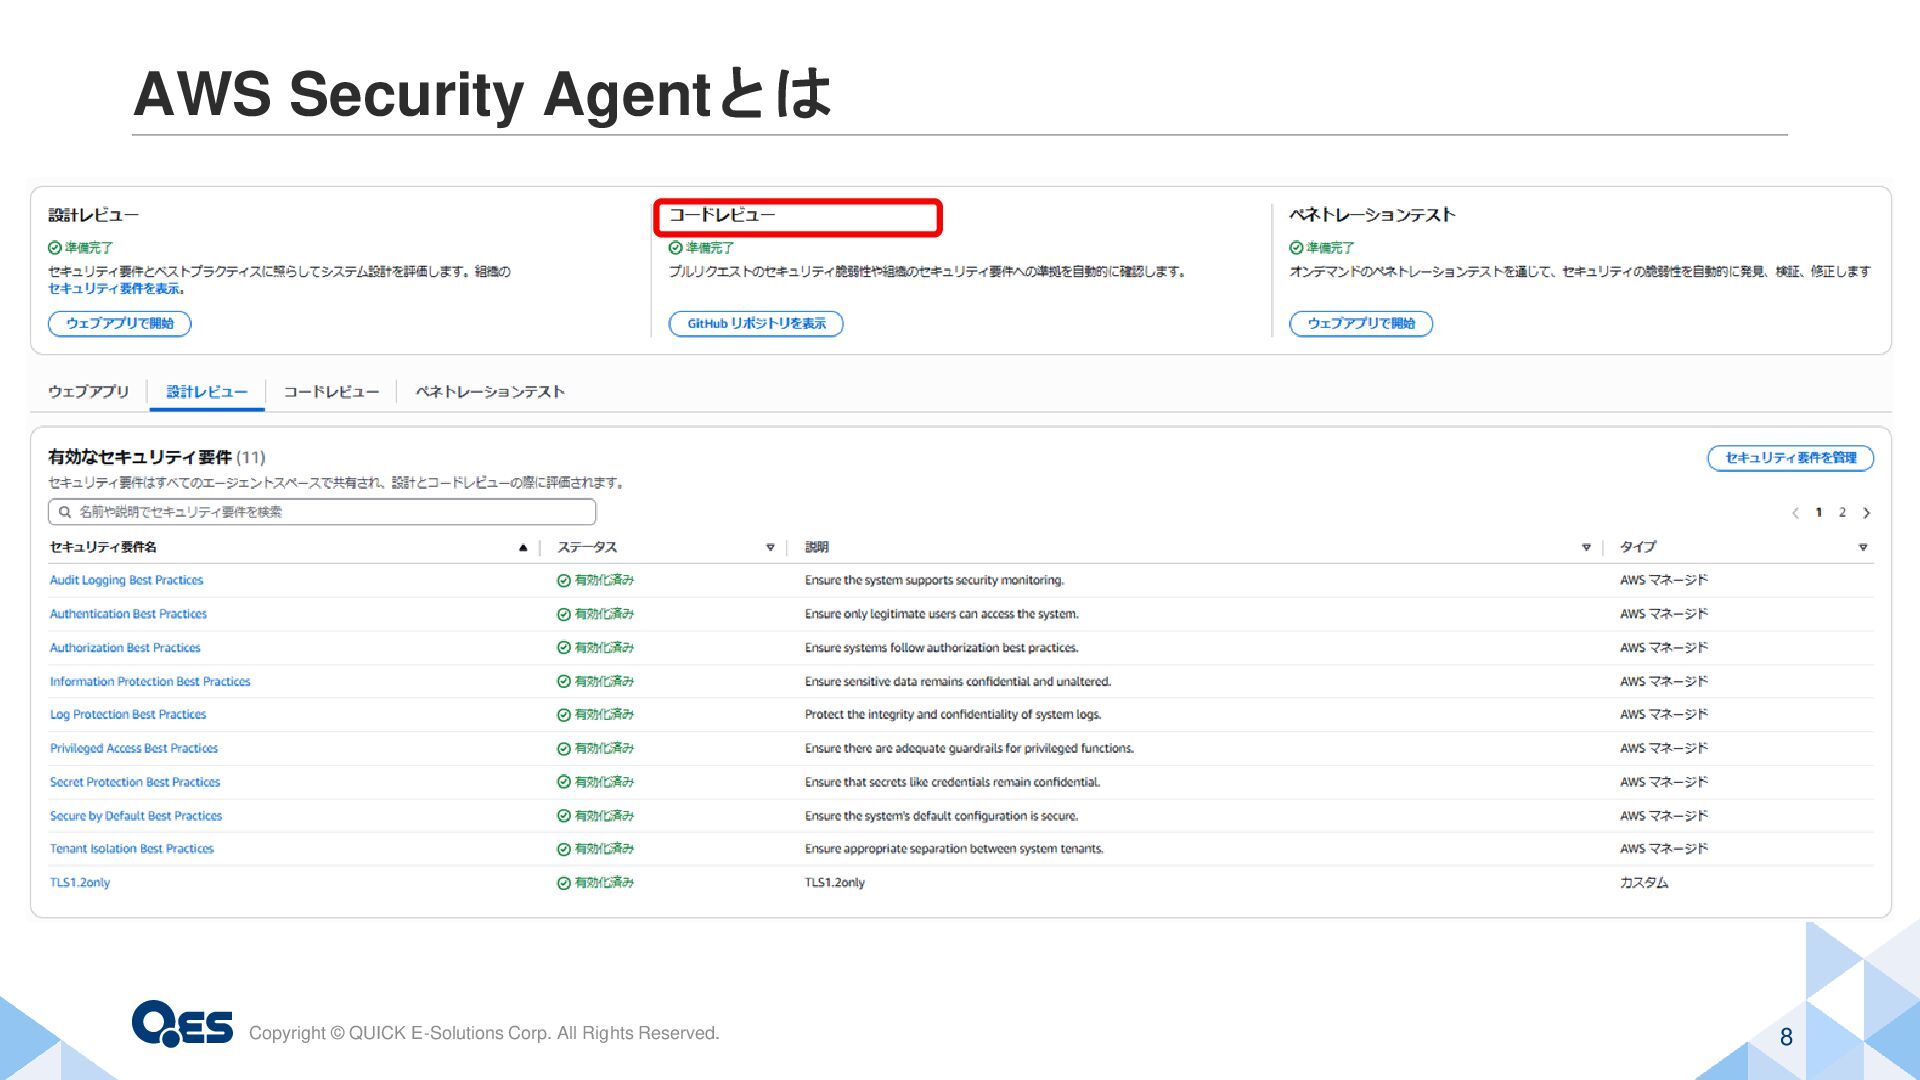Click the セキュリティ要件を管理 button
1920x1080 pixels.
tap(1790, 457)
